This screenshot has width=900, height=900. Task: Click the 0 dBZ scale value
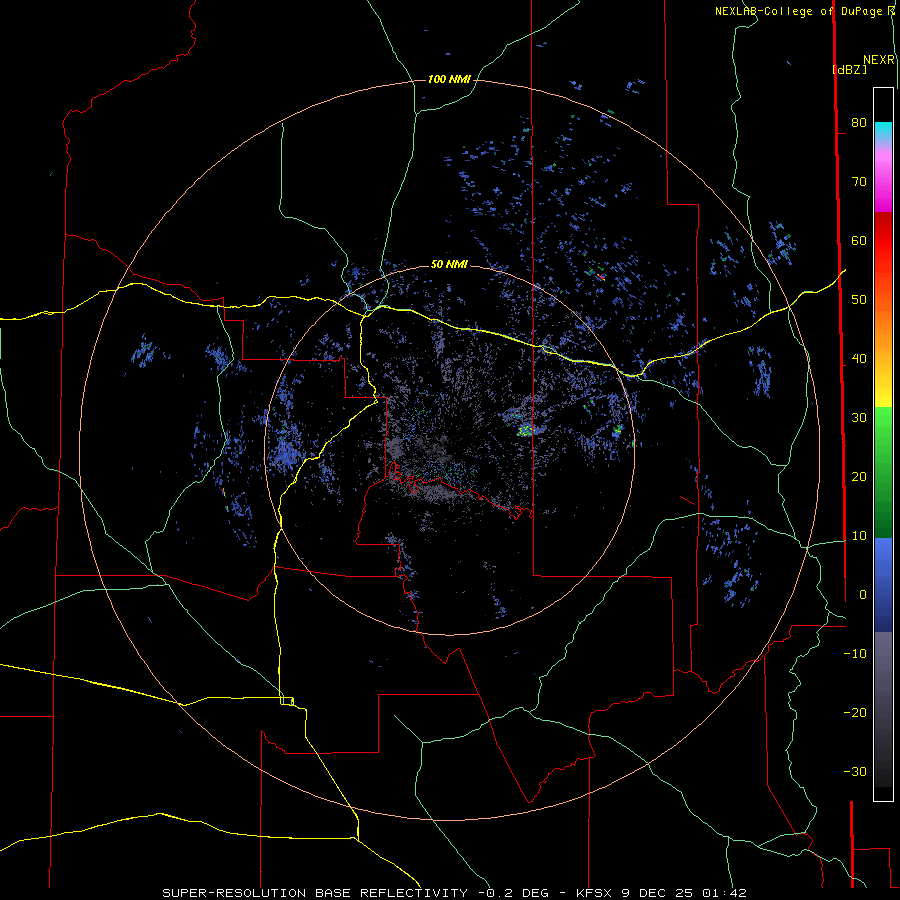click(863, 595)
